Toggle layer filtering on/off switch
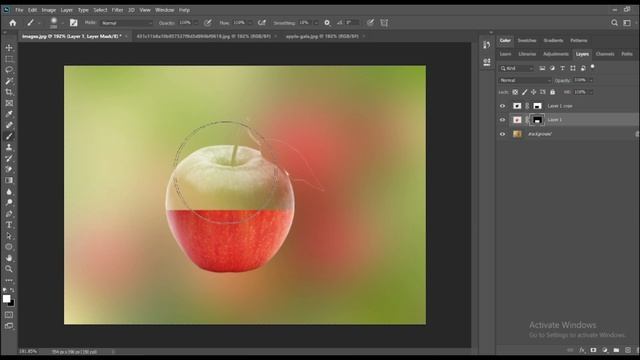 pyautogui.click(x=593, y=67)
